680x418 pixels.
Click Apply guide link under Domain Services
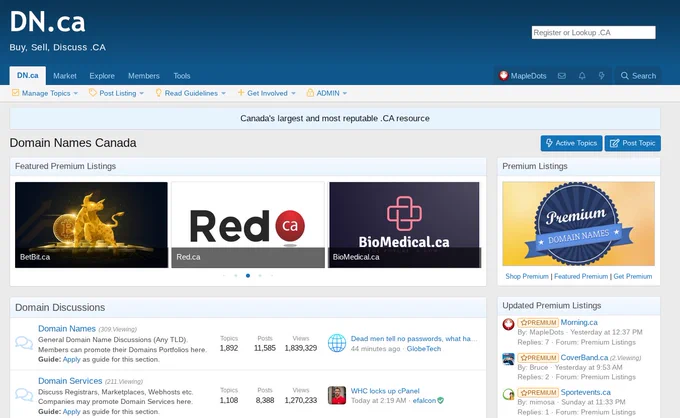[72, 411]
